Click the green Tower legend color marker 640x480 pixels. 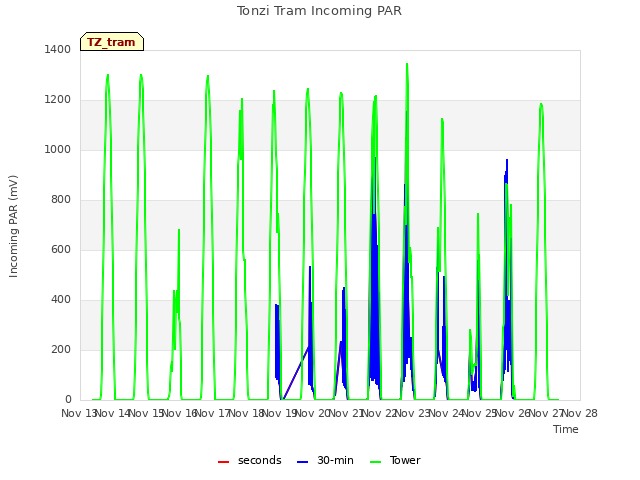tap(375, 462)
